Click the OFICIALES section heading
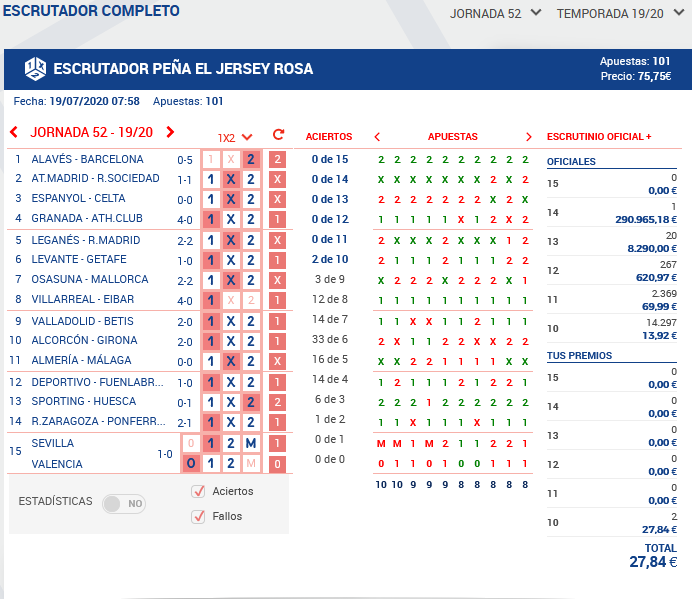This screenshot has width=692, height=599. pyautogui.click(x=571, y=162)
